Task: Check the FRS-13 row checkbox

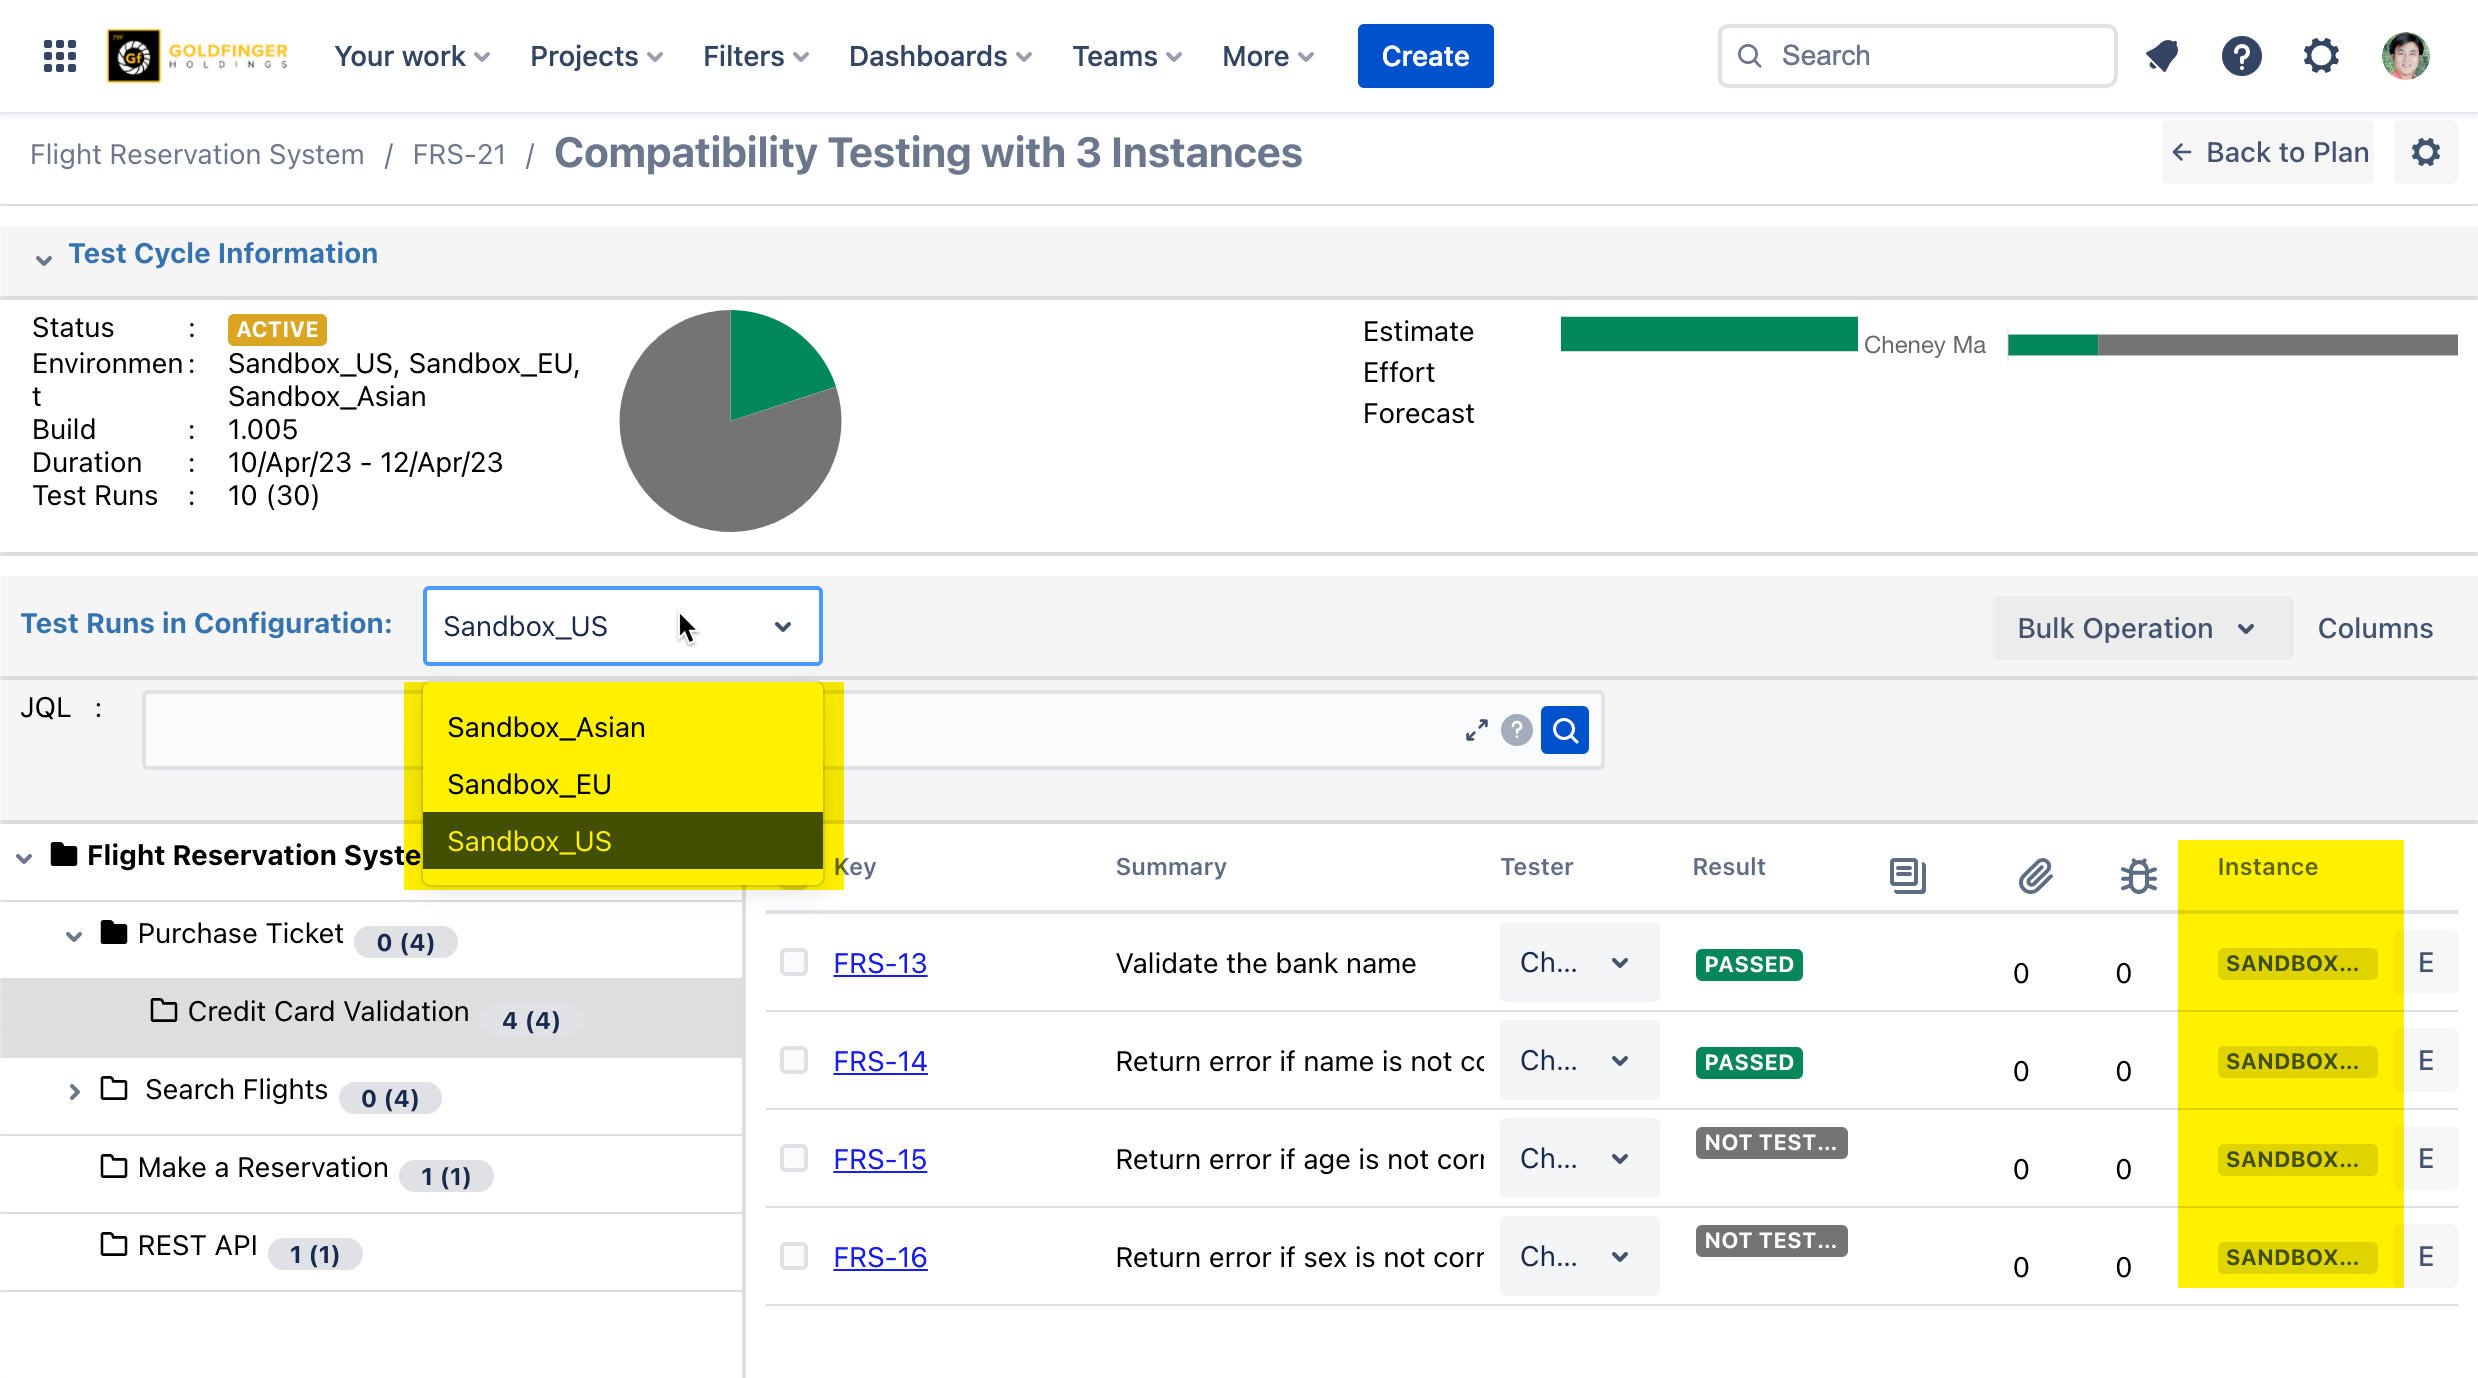Action: (x=794, y=962)
